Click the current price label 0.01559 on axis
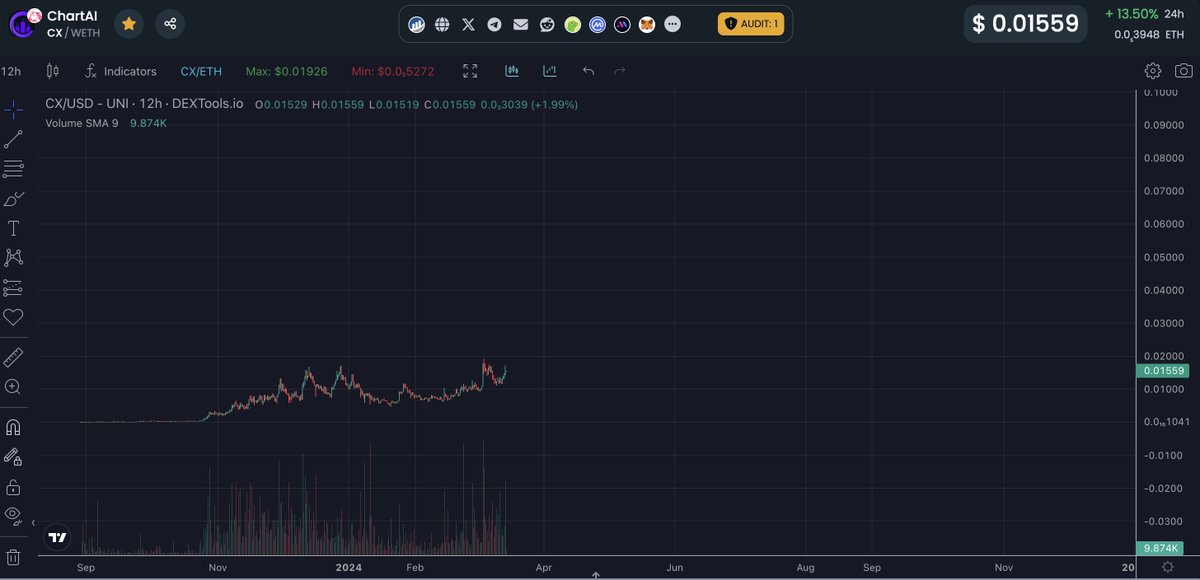1200x580 pixels. pyautogui.click(x=1165, y=370)
